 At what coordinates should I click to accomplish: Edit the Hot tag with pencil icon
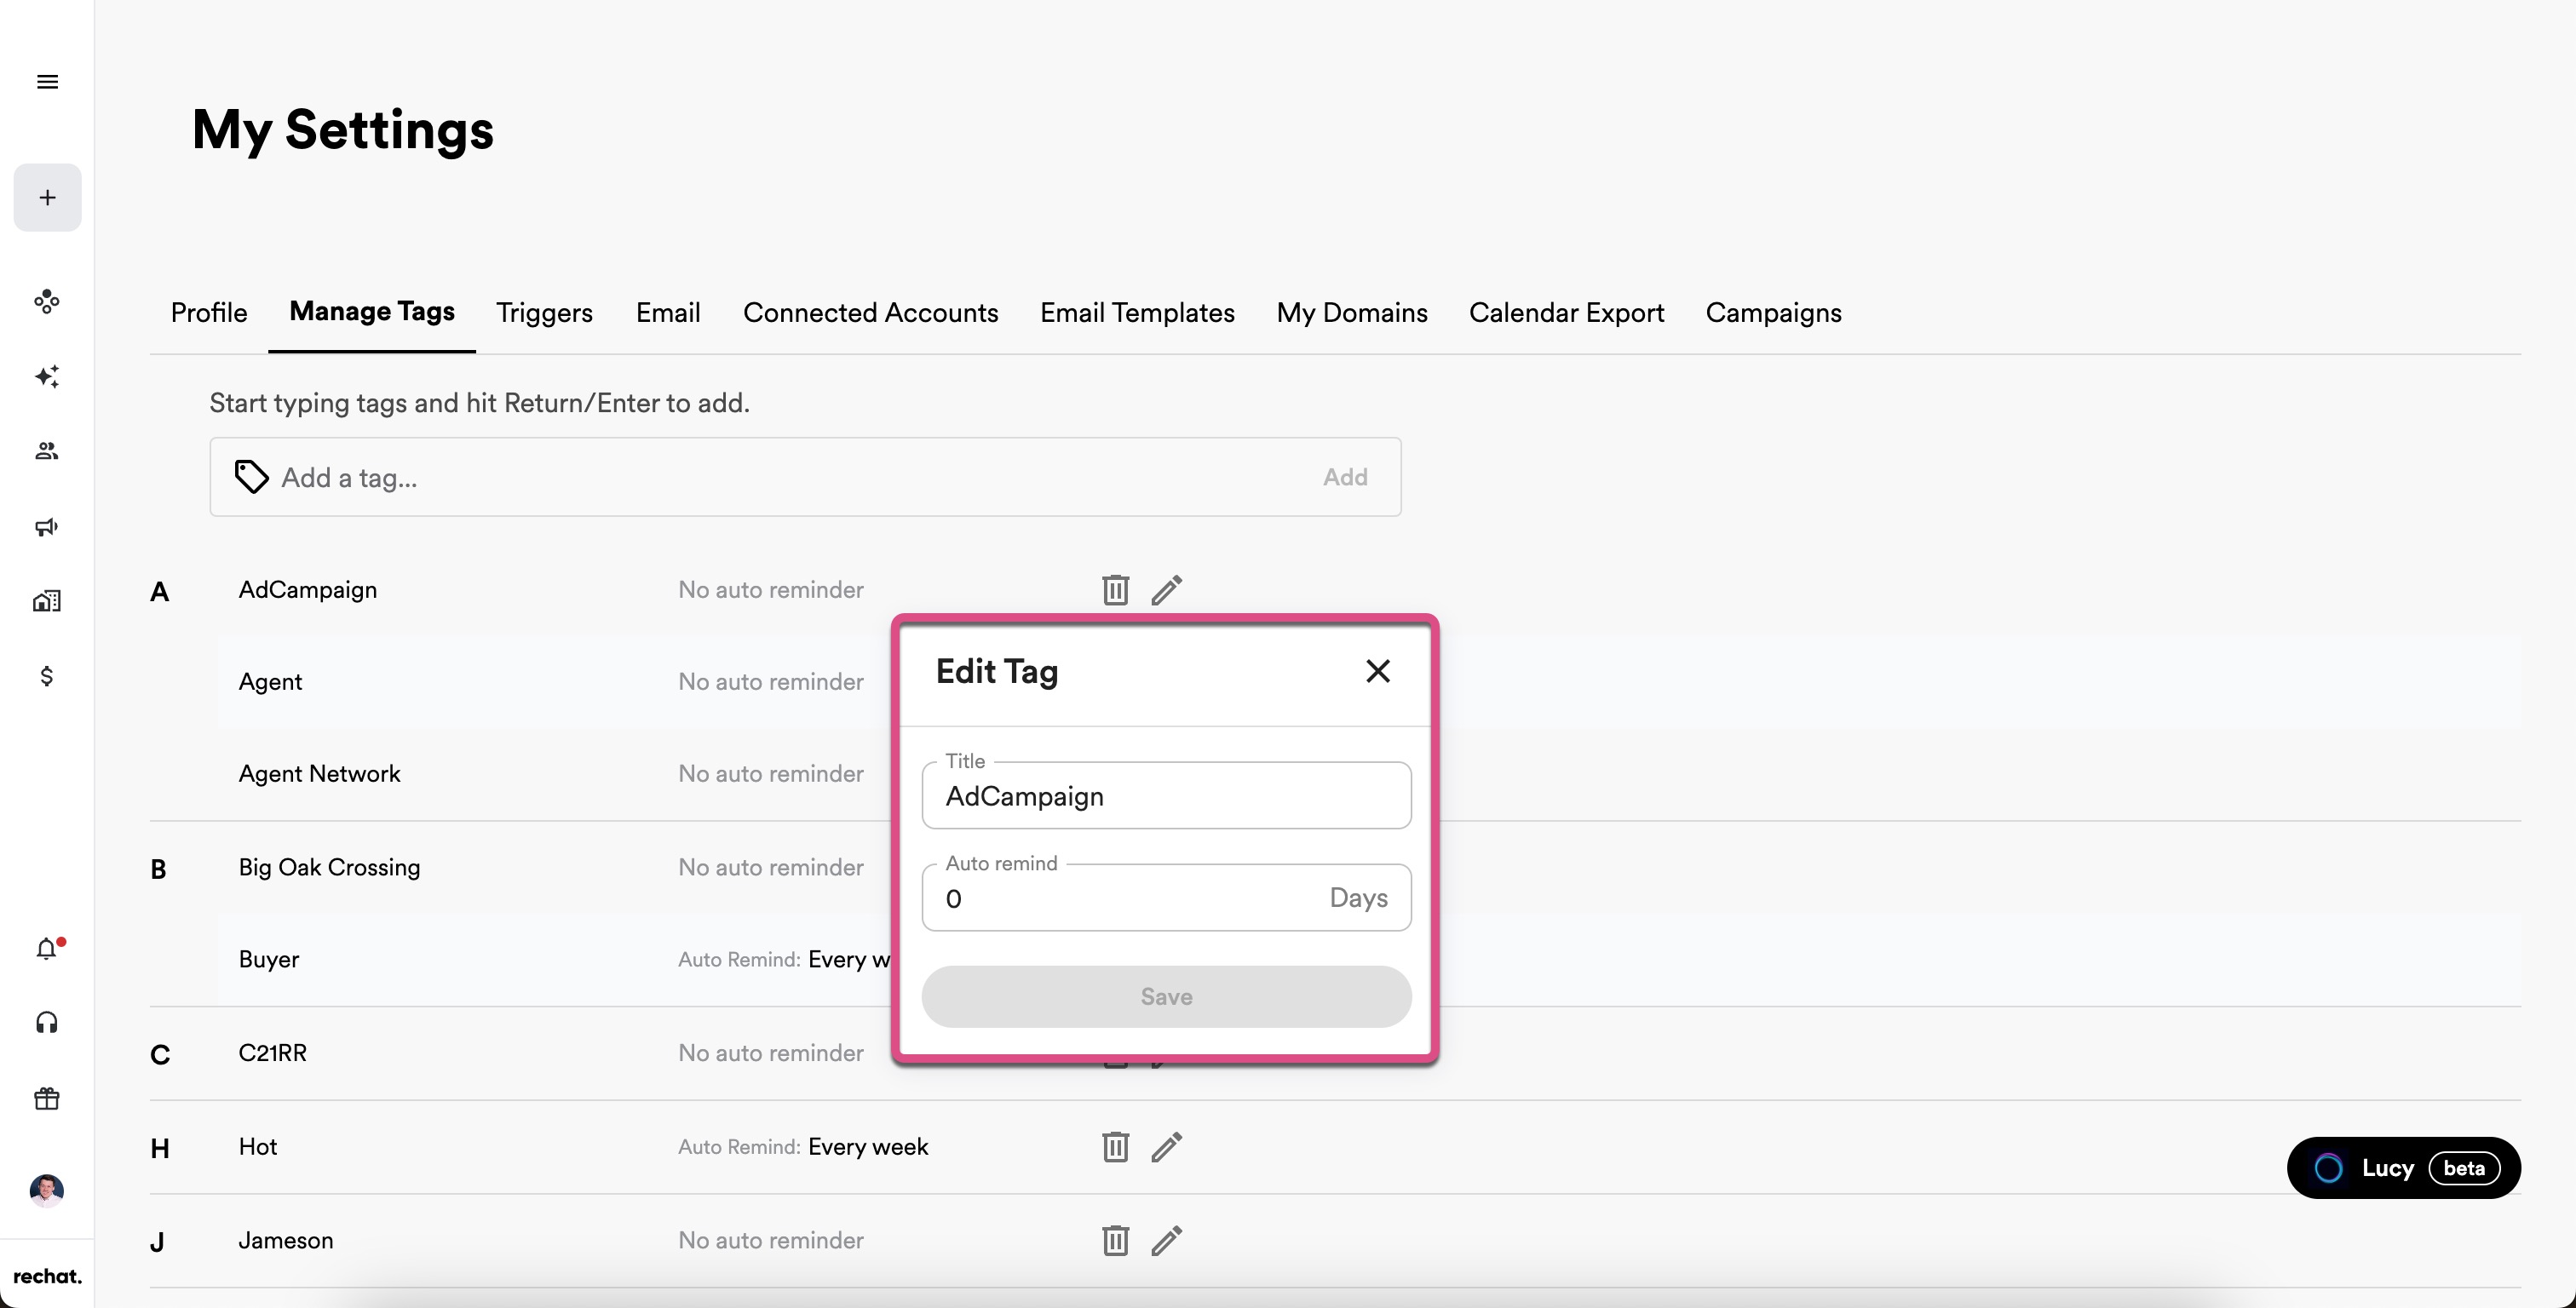coord(1166,1147)
